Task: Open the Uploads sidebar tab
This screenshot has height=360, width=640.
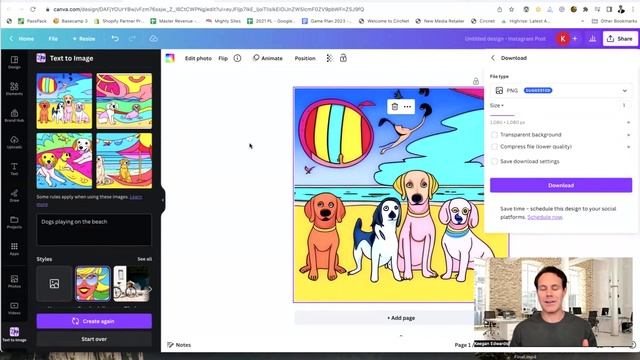Action: pyautogui.click(x=14, y=142)
